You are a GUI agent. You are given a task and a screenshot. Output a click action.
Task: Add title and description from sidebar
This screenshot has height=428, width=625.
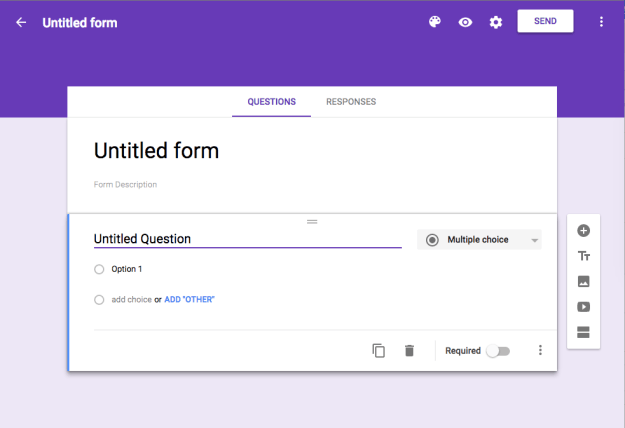pyautogui.click(x=584, y=256)
